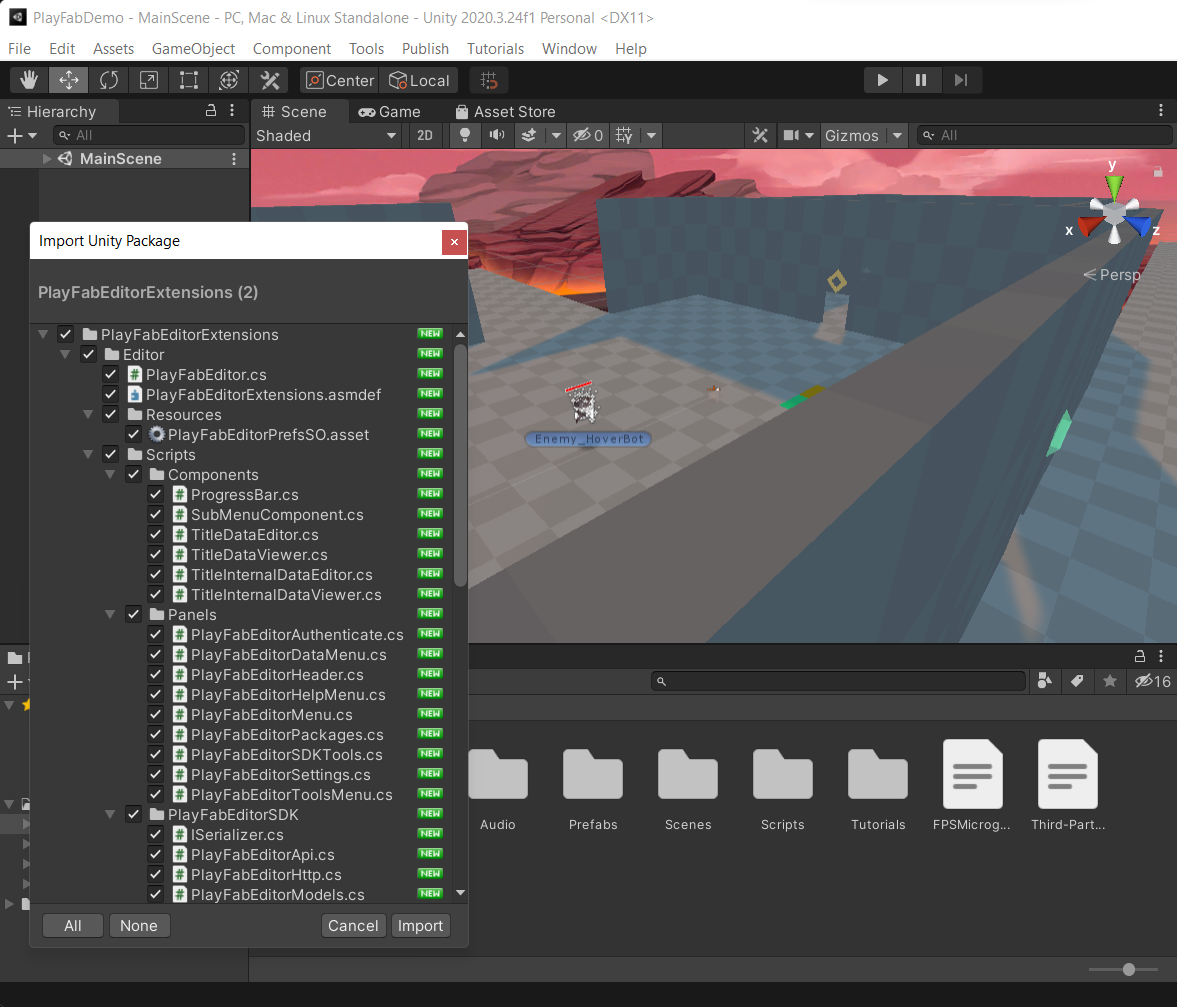Uncheck PlayFabEditorHeader.cs checkbox
The image size is (1177, 1007).
(155, 675)
